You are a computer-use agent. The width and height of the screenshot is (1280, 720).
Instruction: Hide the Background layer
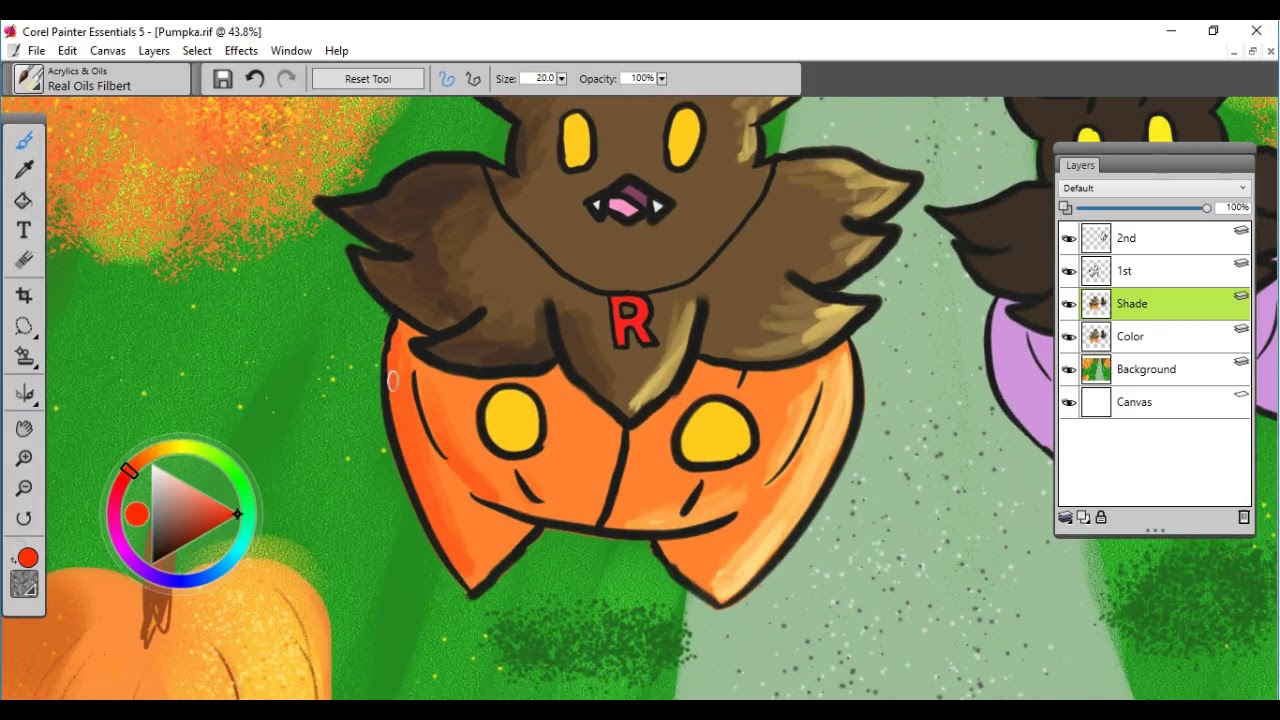pyautogui.click(x=1069, y=370)
